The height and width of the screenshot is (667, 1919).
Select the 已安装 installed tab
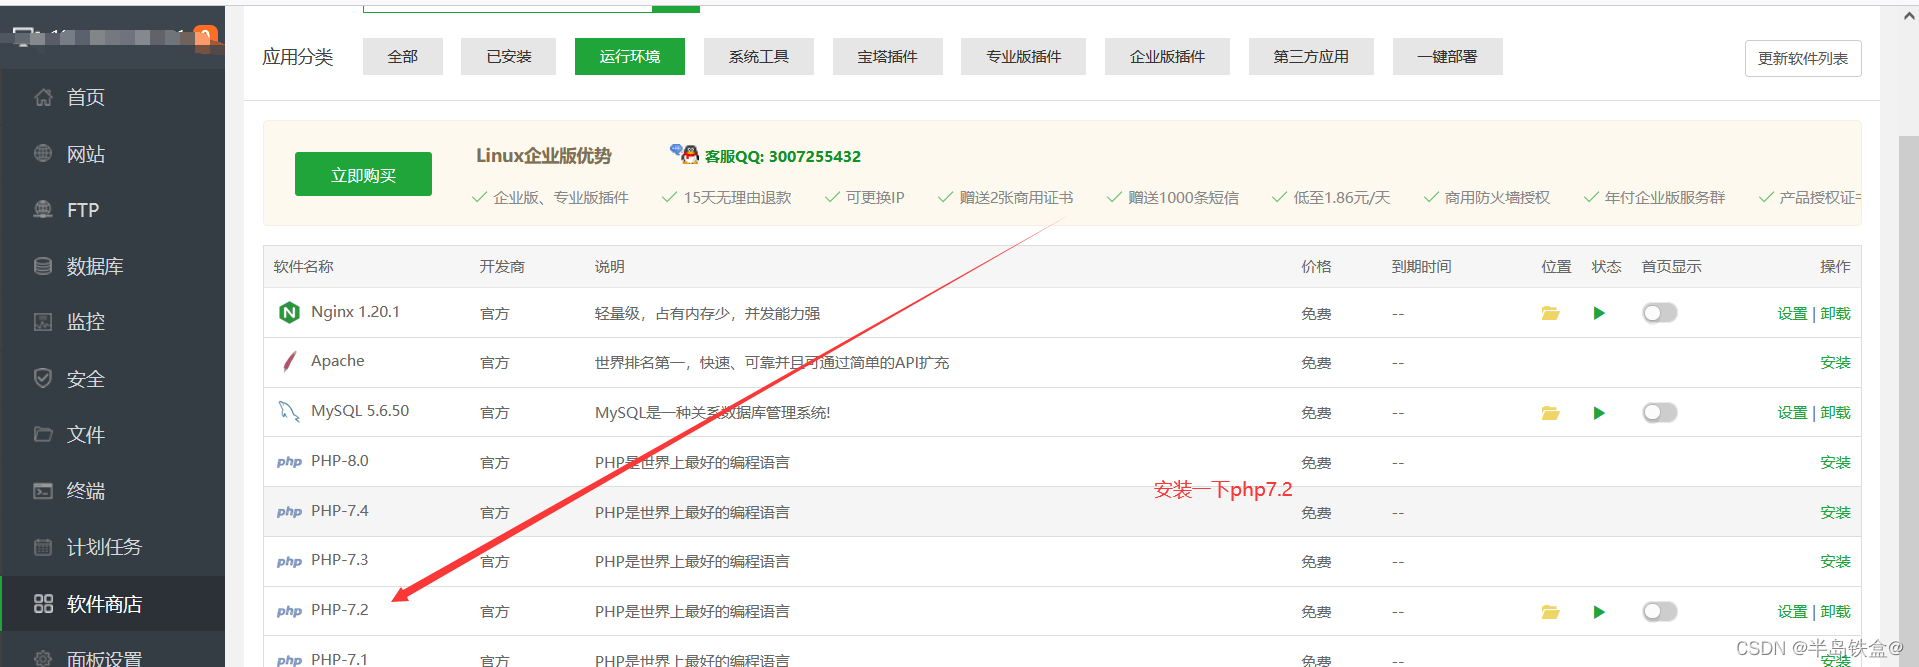coord(509,57)
